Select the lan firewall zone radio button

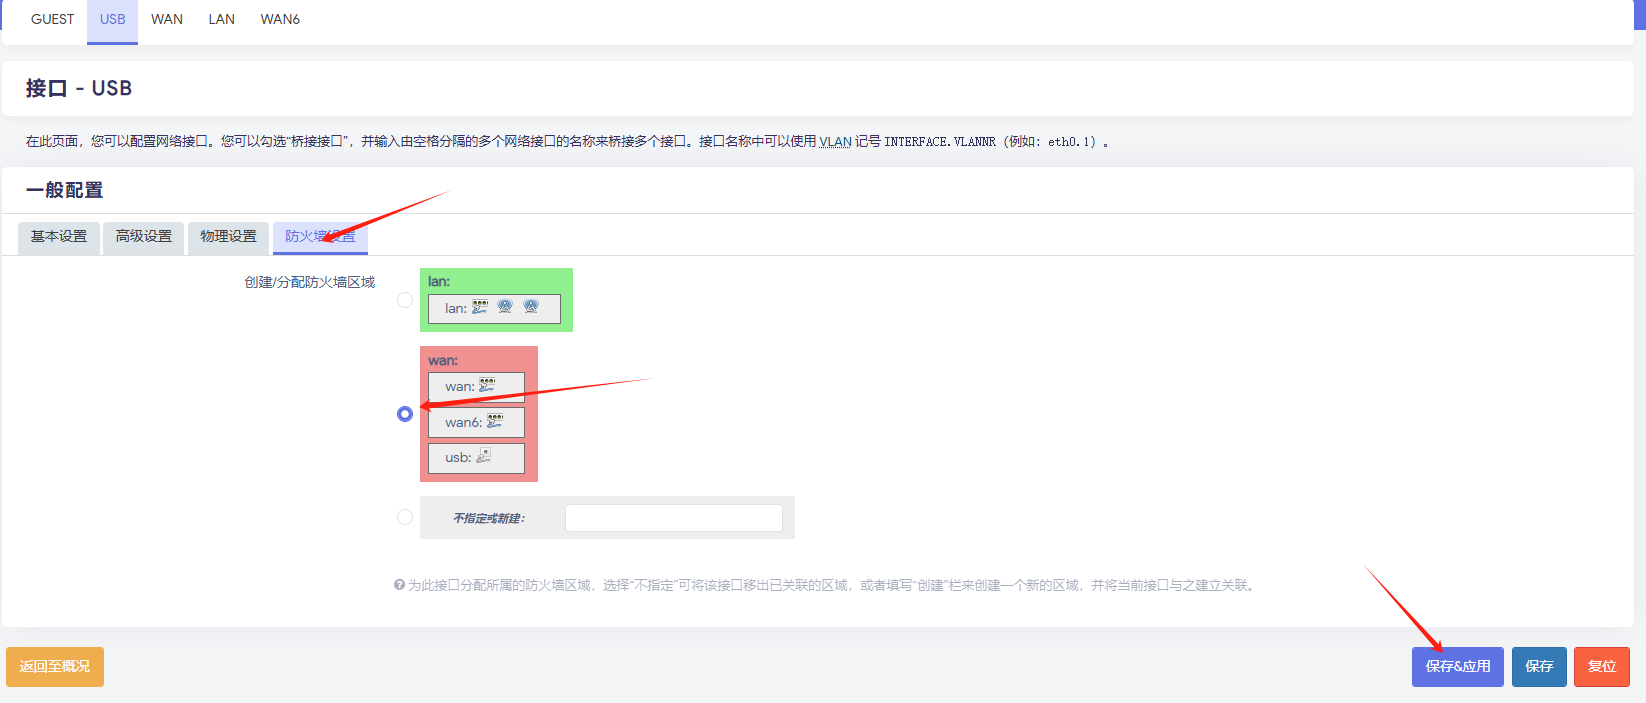(x=405, y=300)
